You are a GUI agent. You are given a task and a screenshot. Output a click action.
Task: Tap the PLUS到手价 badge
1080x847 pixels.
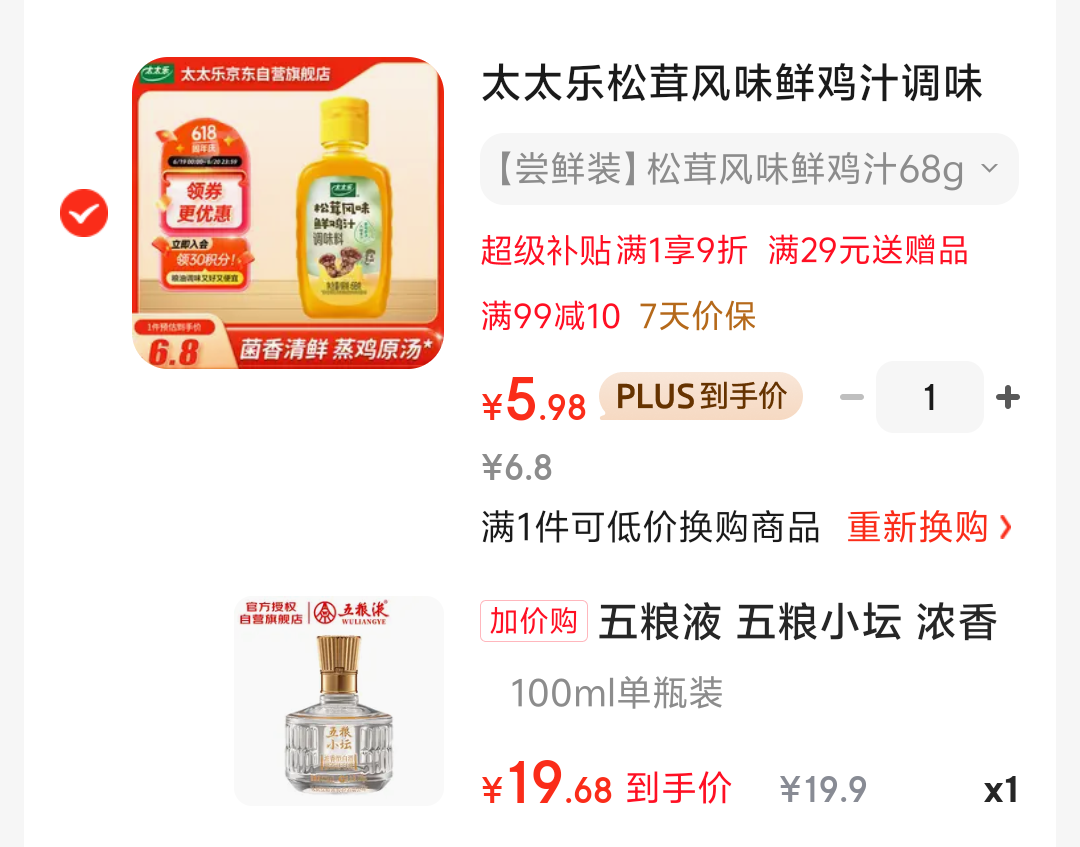click(701, 396)
